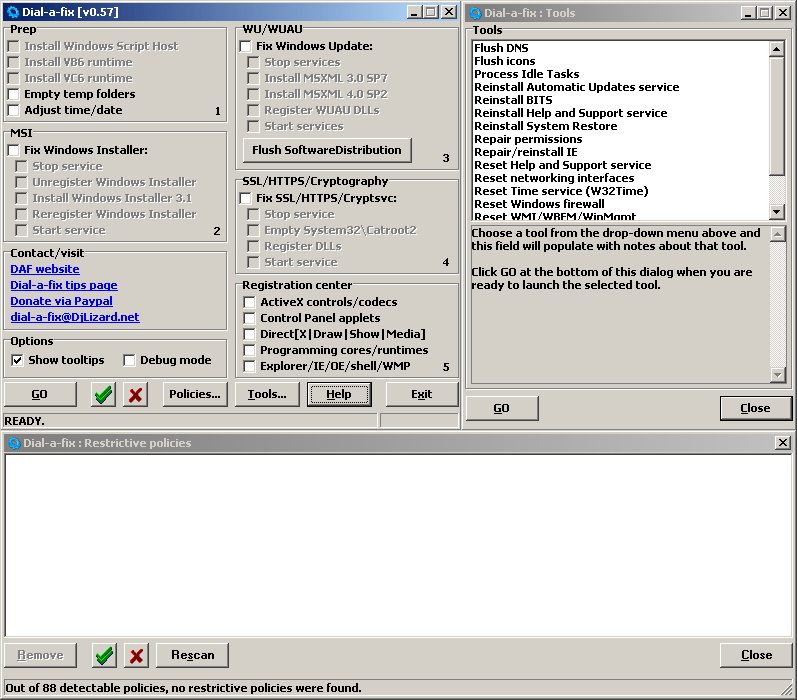
Task: Click GO in the Tools window
Action: (x=501, y=408)
